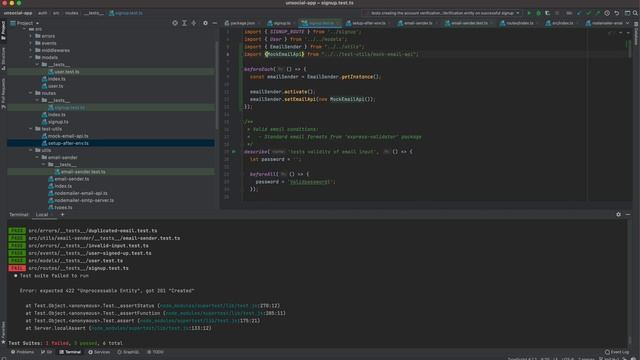The image size is (640, 360).
Task: Toggle the Pull Requests side tab
Action: [3, 93]
